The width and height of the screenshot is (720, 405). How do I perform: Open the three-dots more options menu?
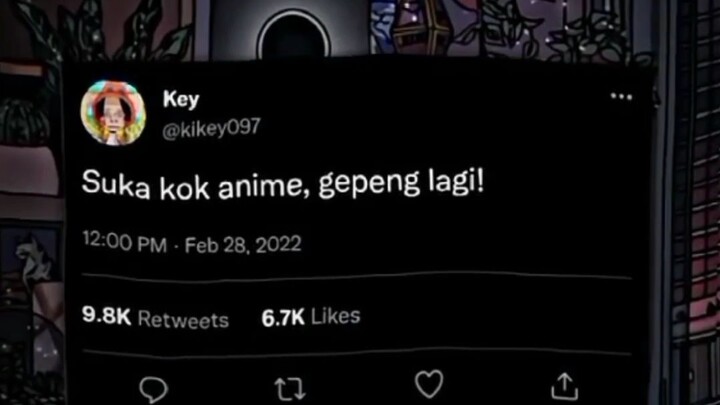[621, 96]
